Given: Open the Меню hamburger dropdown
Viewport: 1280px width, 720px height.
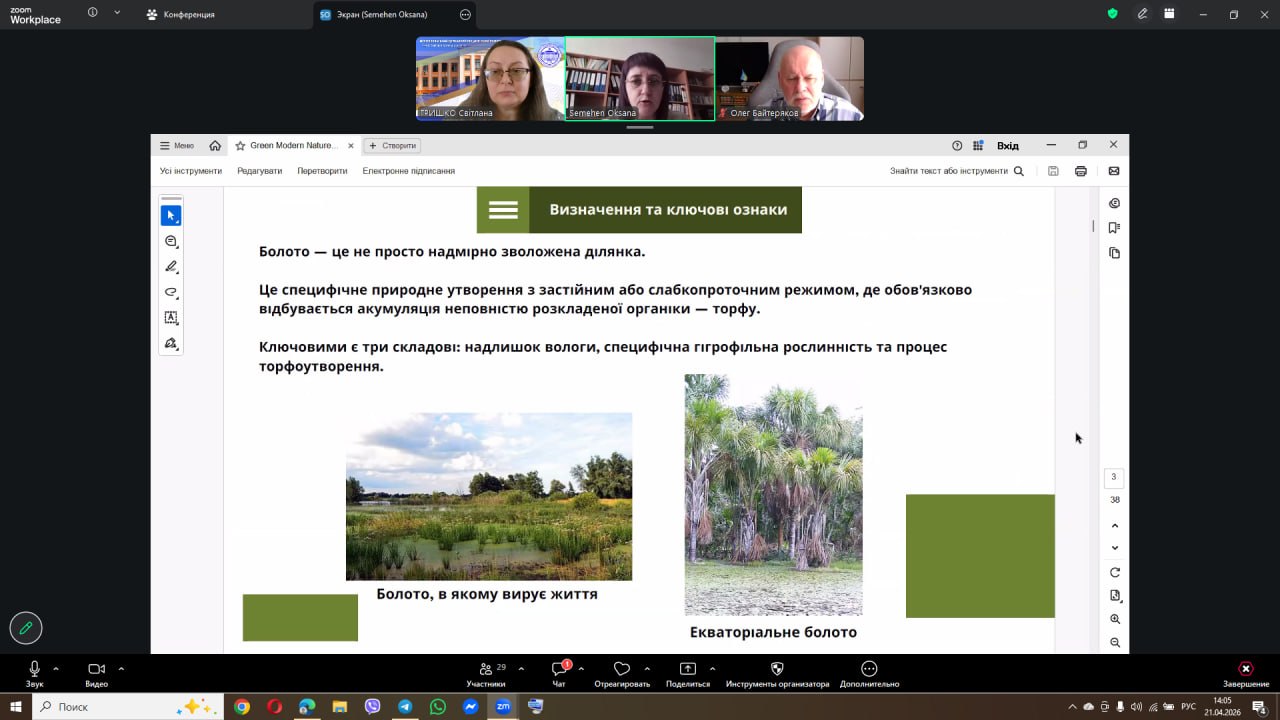Looking at the screenshot, I should pyautogui.click(x=177, y=146).
